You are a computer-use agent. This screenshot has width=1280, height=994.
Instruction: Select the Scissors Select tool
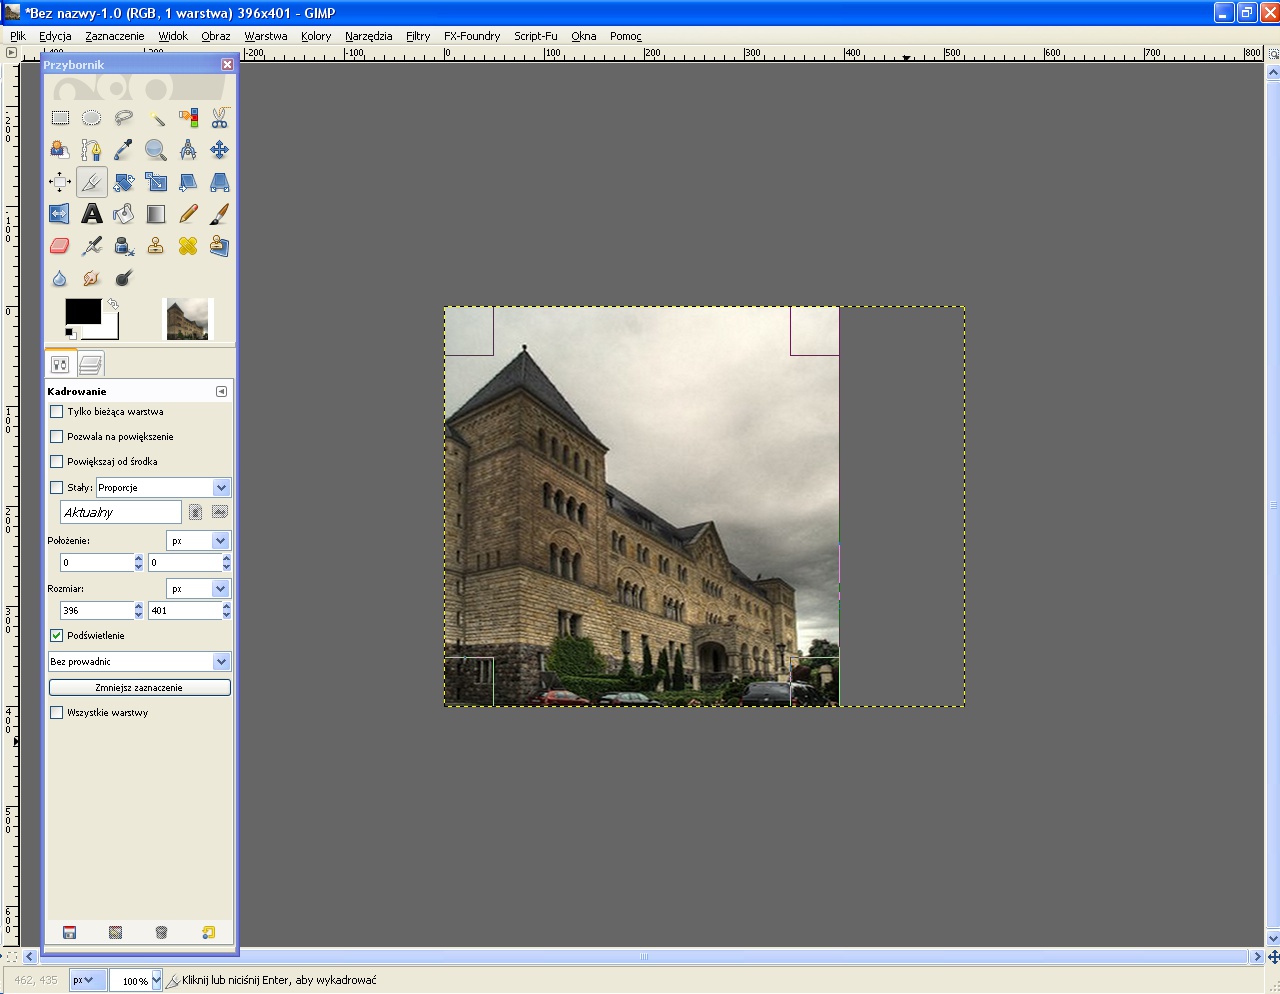click(x=220, y=118)
